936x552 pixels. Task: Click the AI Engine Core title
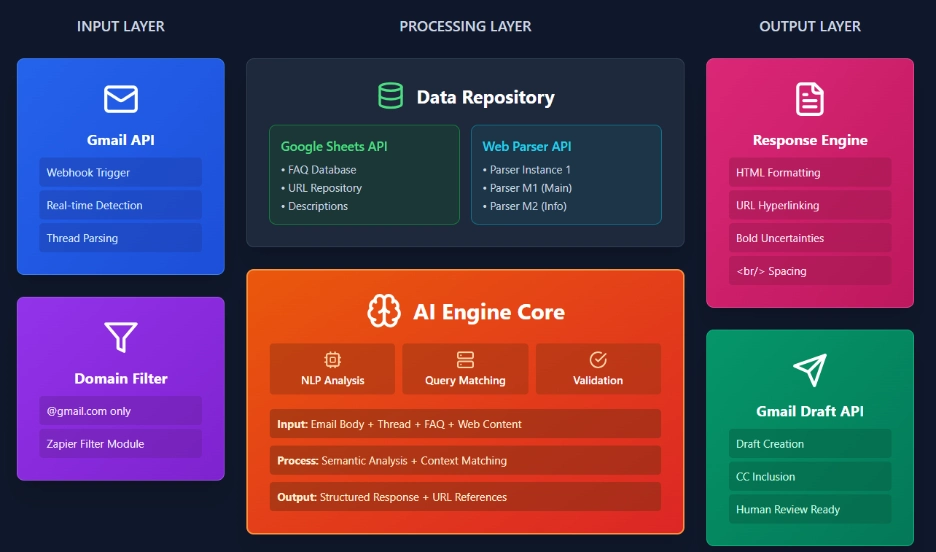(489, 312)
